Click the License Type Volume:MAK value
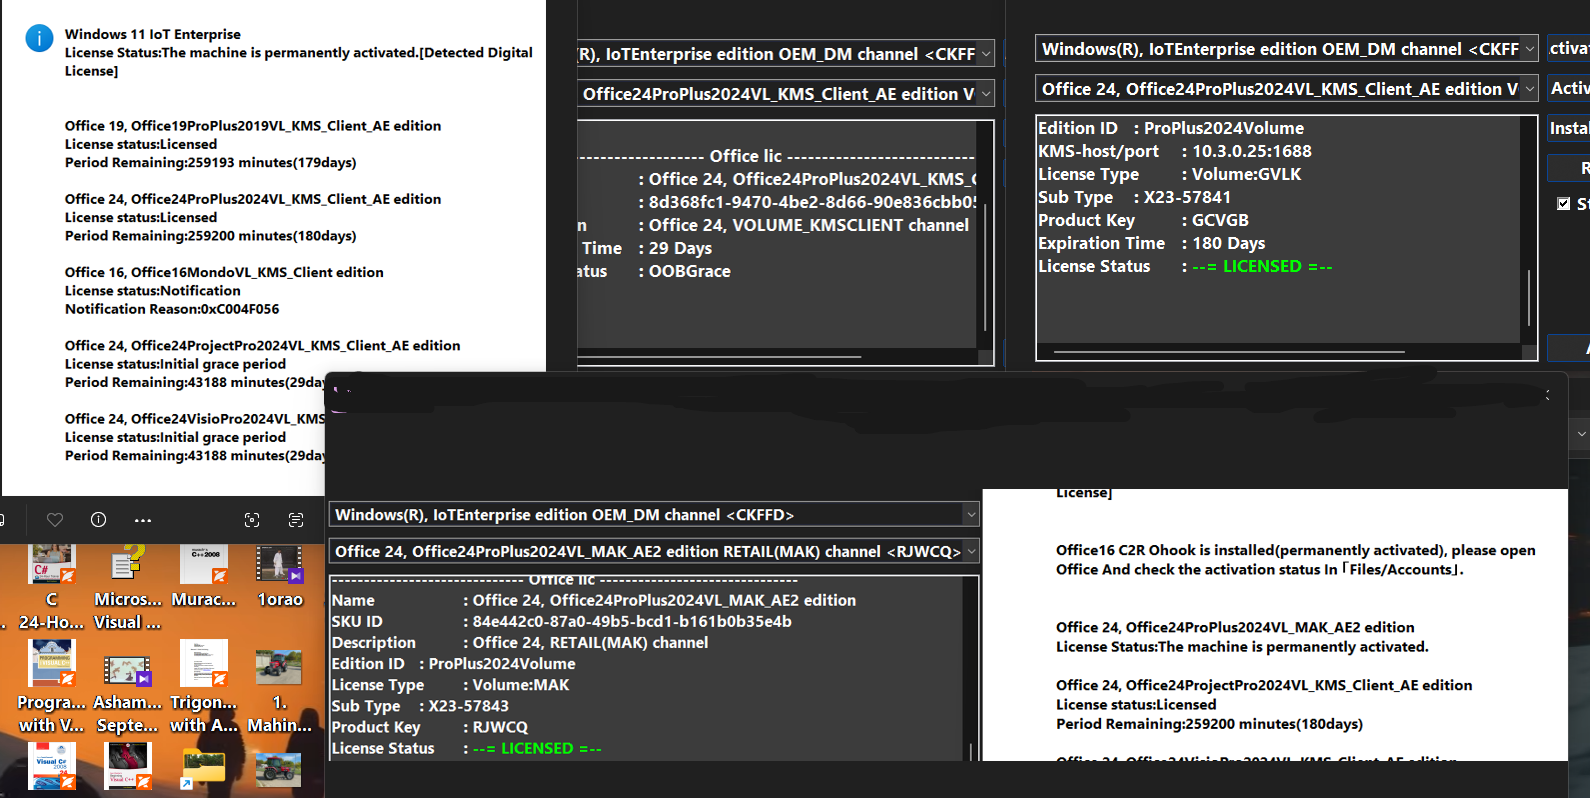Image resolution: width=1590 pixels, height=798 pixels. 521,685
